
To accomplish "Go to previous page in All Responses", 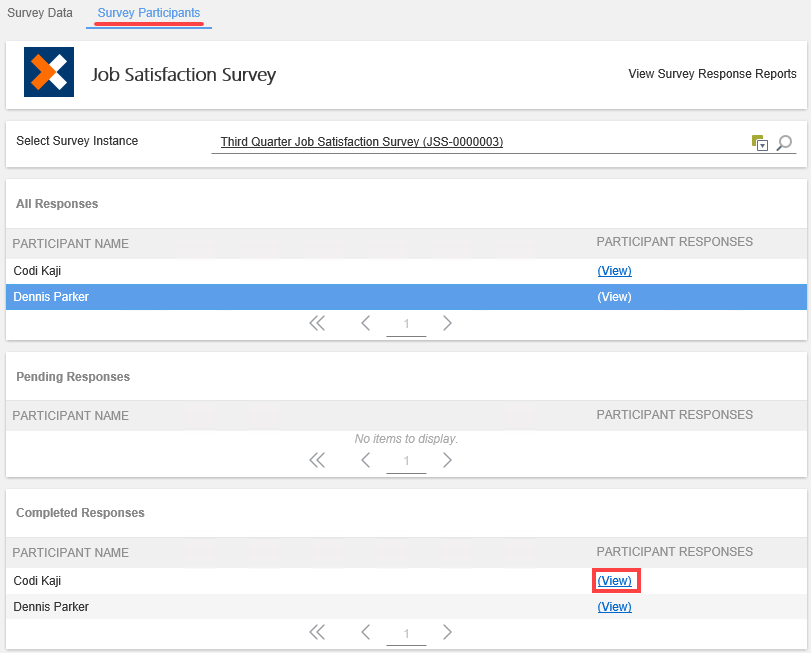I will click(x=366, y=323).
